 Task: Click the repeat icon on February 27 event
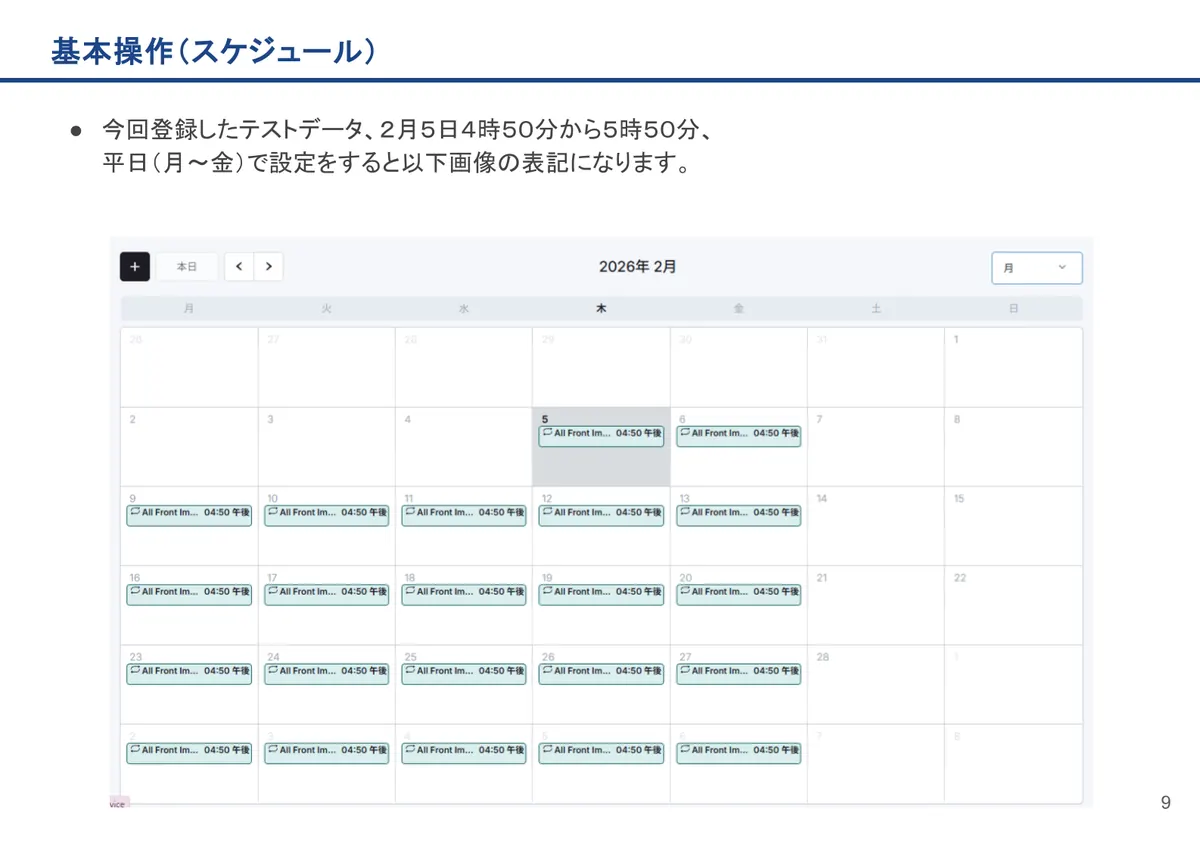[x=684, y=670]
